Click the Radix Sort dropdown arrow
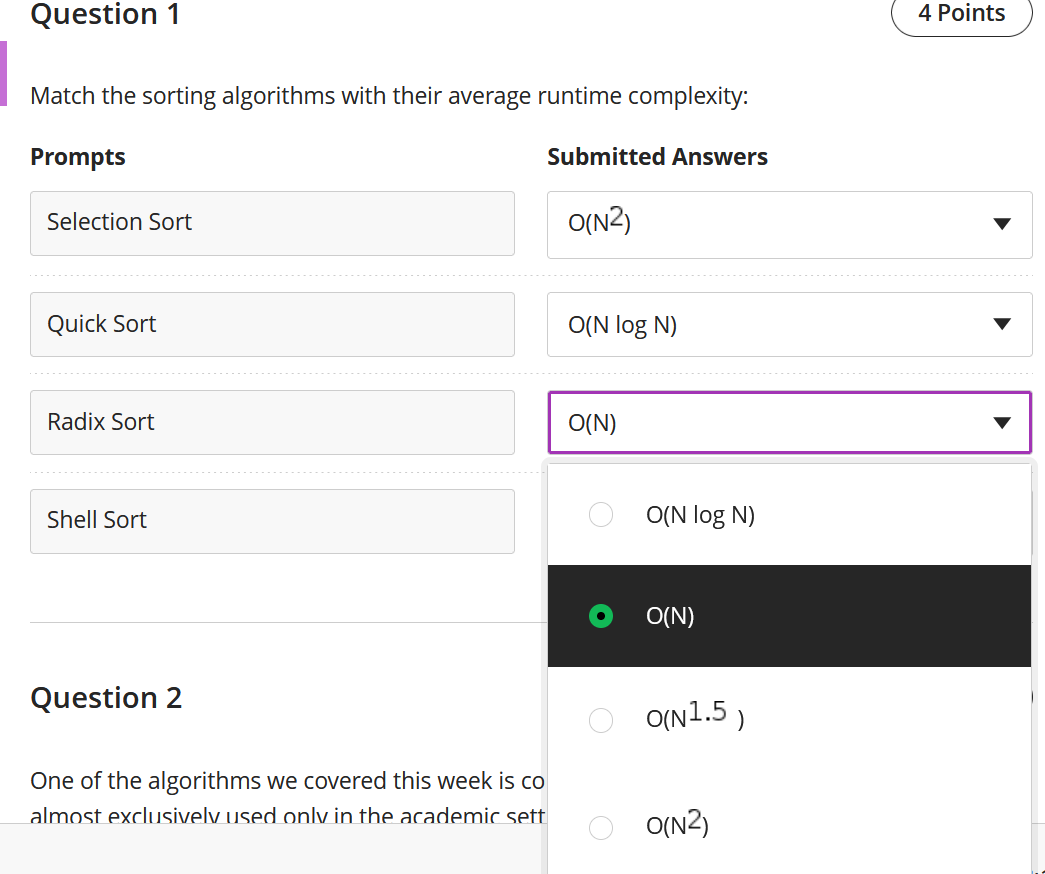Screen dimensions: 1045x874 1002,423
